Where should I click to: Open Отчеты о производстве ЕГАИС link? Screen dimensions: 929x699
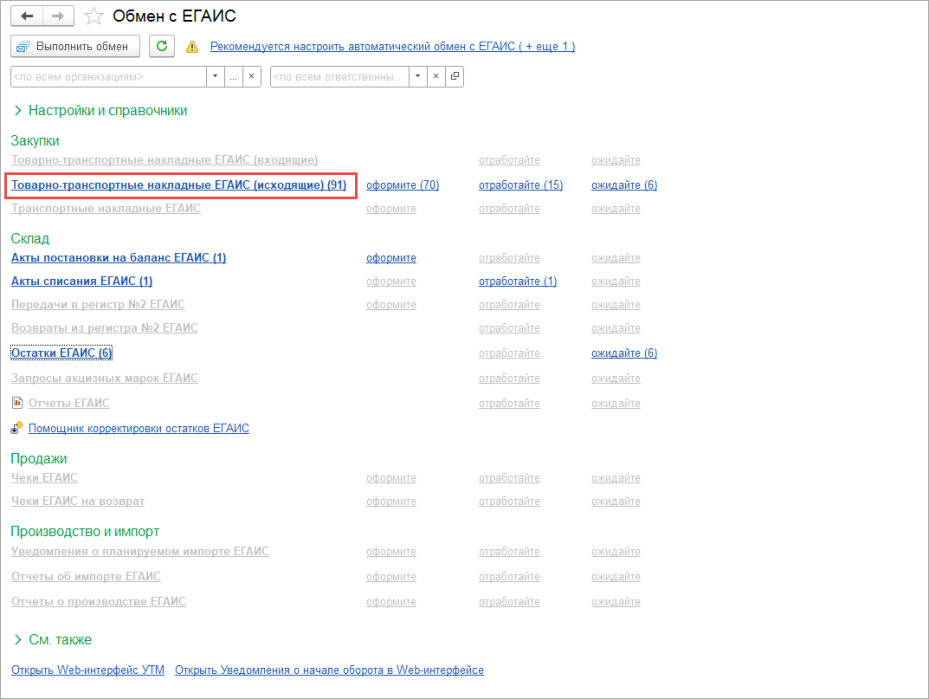click(98, 602)
